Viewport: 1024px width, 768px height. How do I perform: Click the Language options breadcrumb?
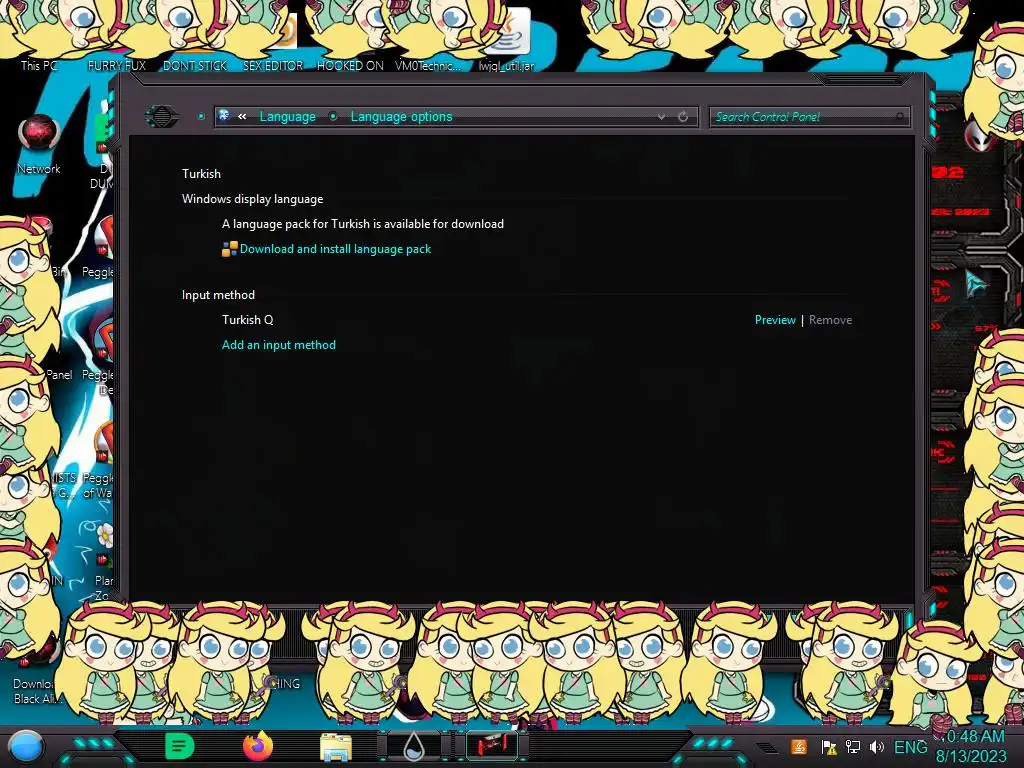click(401, 116)
